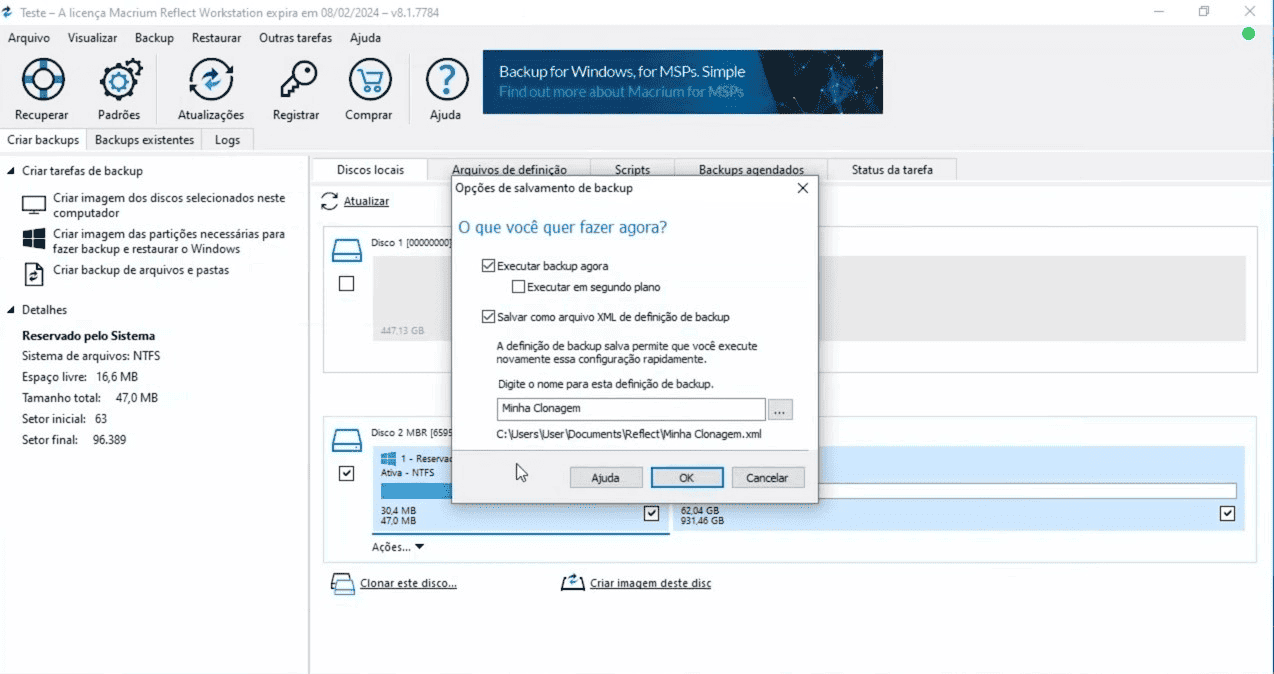Tick the Disco 1 selection checkbox

point(346,284)
